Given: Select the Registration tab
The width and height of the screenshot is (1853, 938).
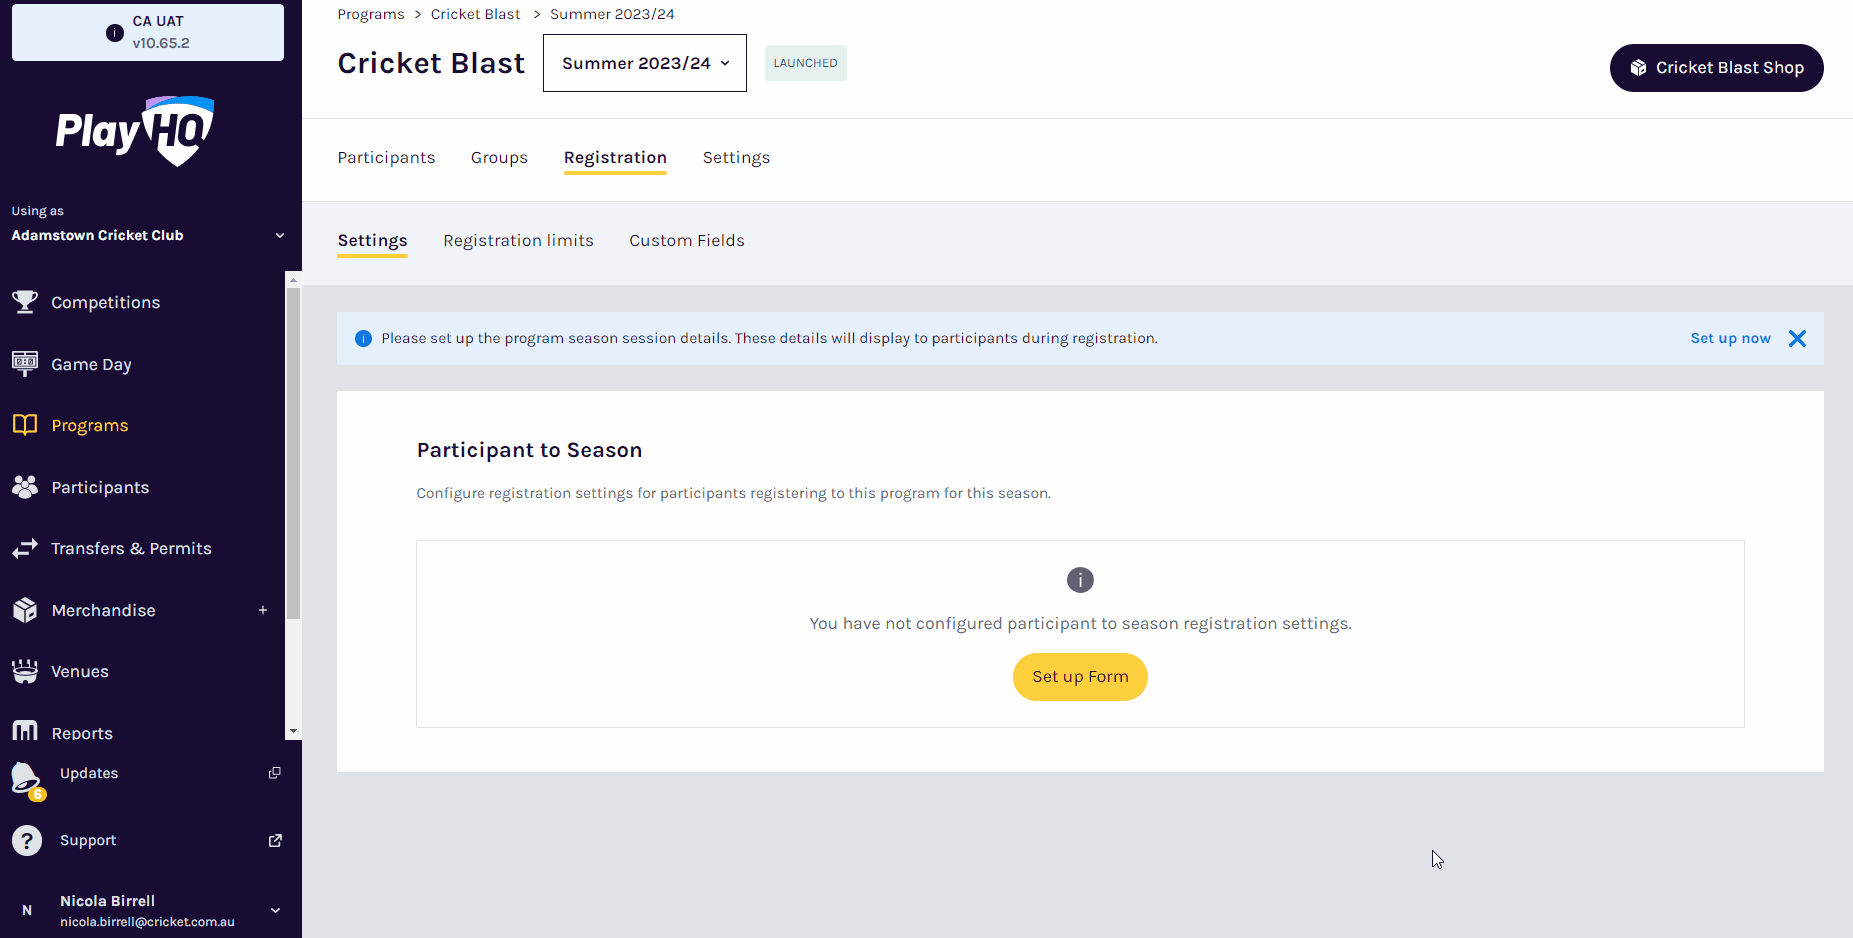Looking at the screenshot, I should 615,157.
